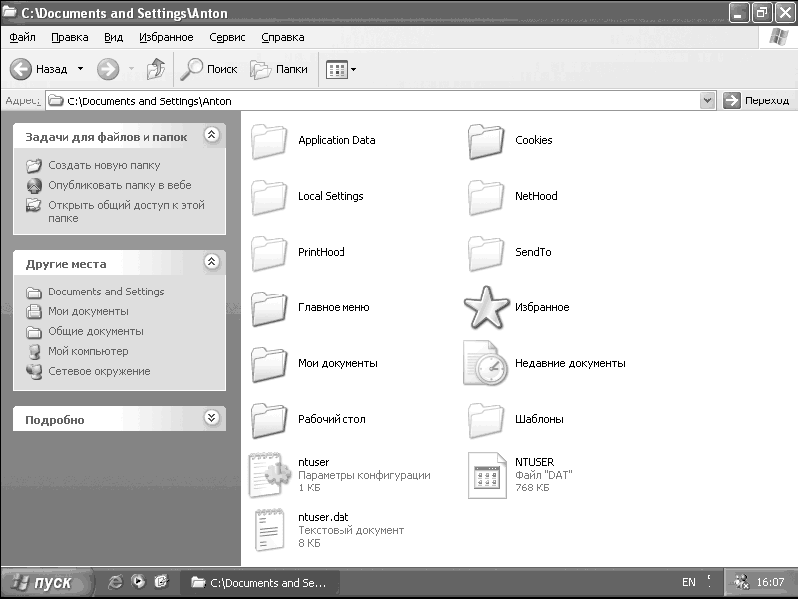Click the Переход go button
798x599 pixels.
click(756, 101)
